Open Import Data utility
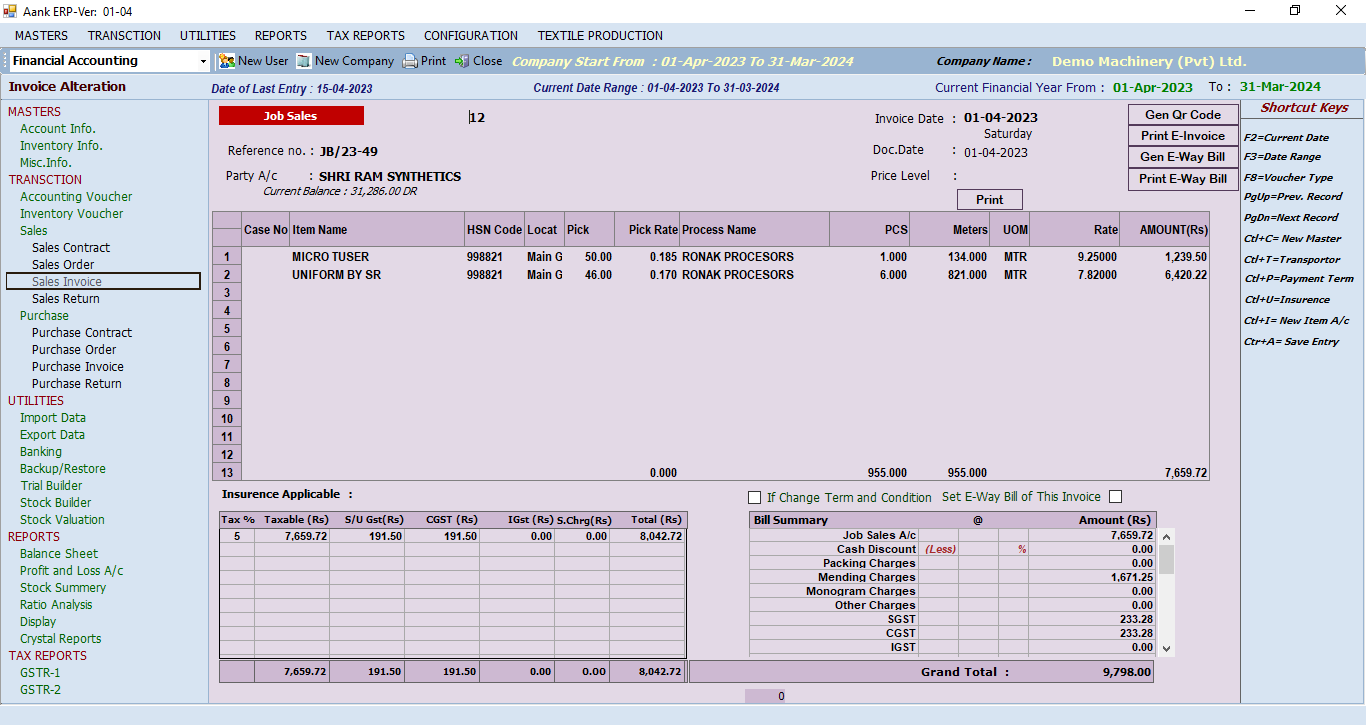Image resolution: width=1366 pixels, height=725 pixels. point(53,418)
